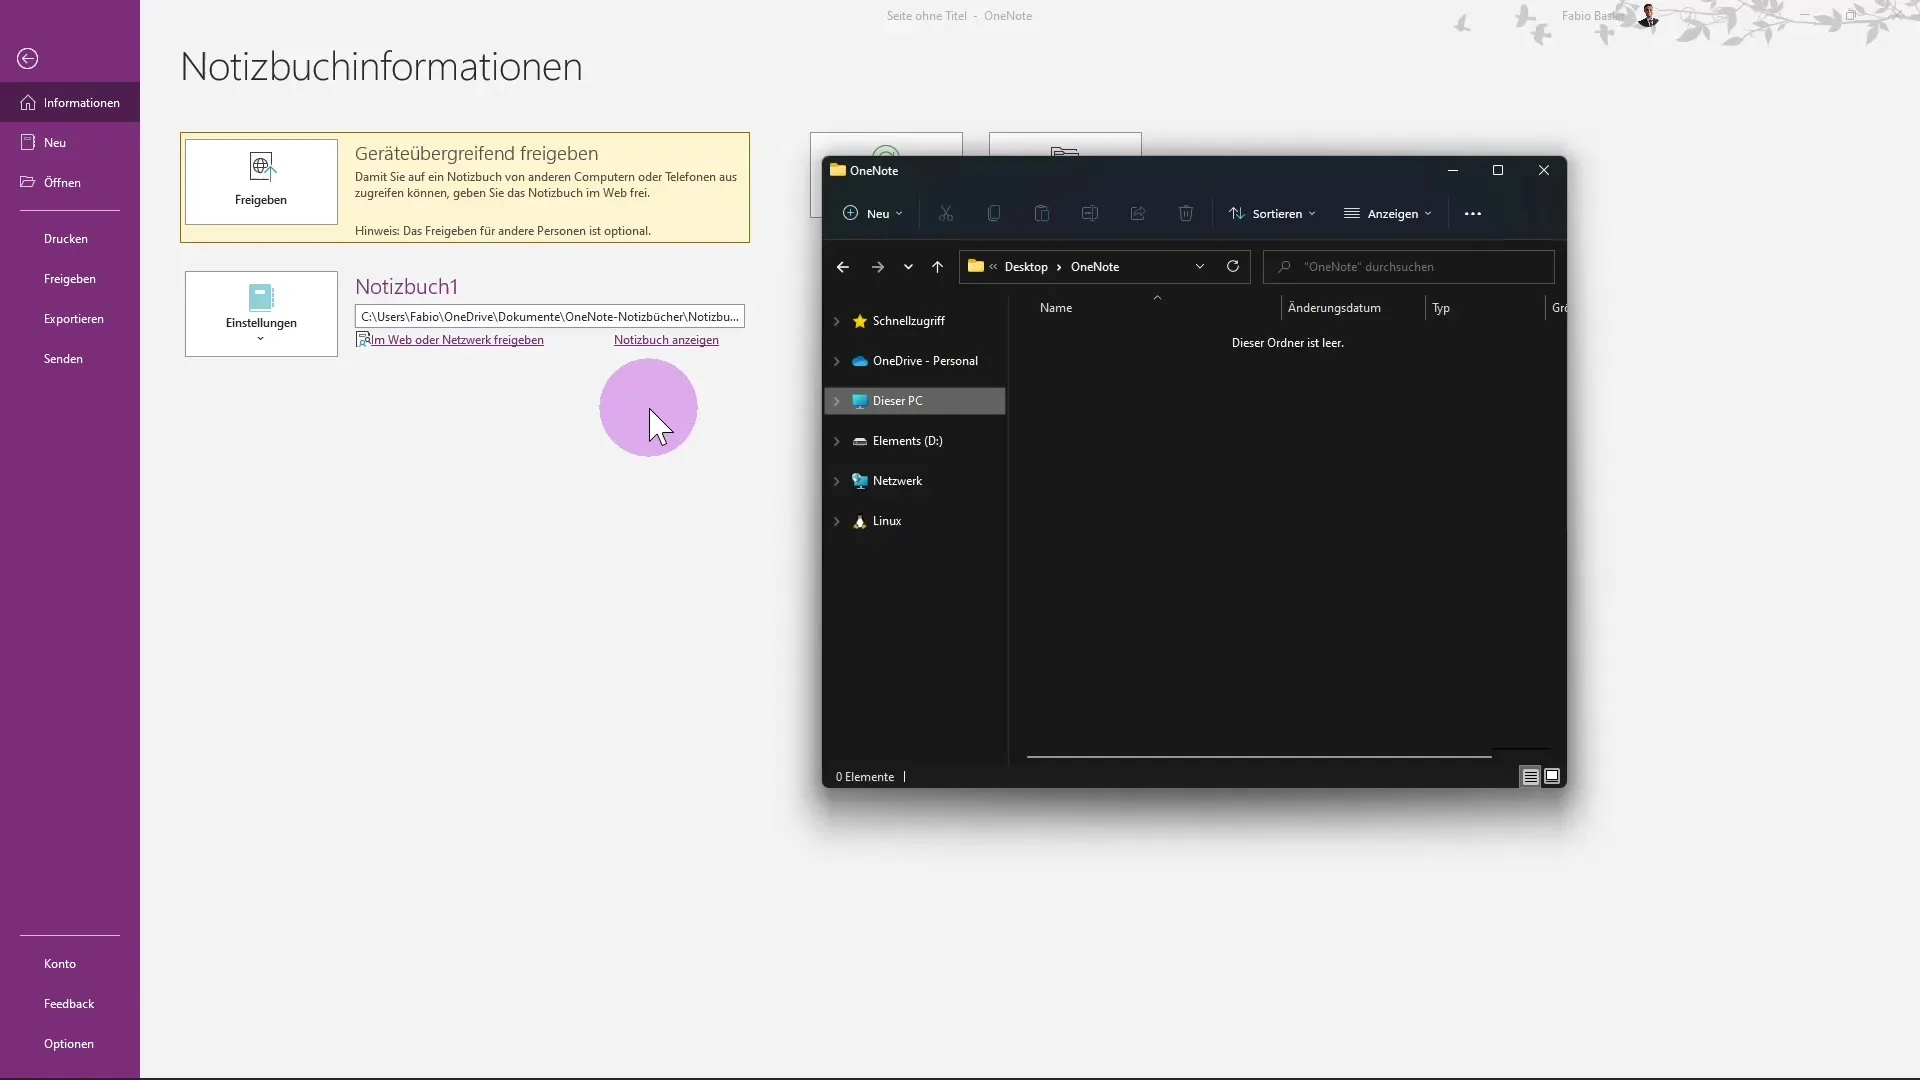Image resolution: width=1920 pixels, height=1080 pixels.
Task: Expand the Netzwerk tree node
Action: [837, 481]
